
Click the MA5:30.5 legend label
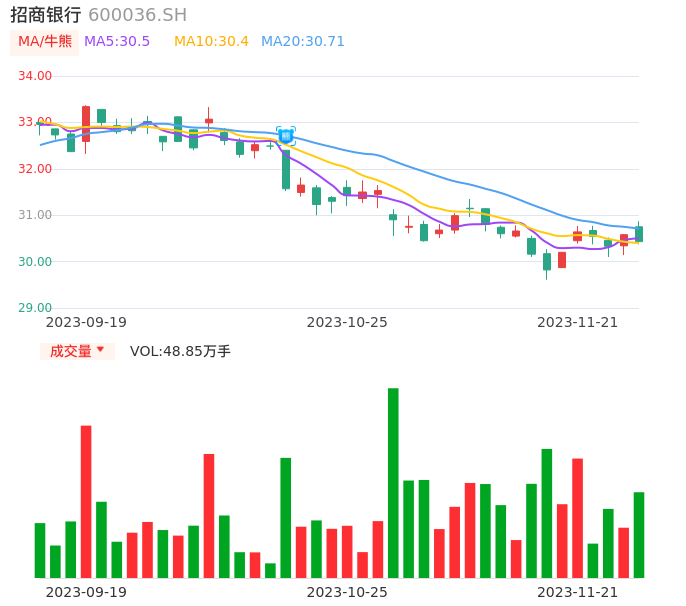117,42
